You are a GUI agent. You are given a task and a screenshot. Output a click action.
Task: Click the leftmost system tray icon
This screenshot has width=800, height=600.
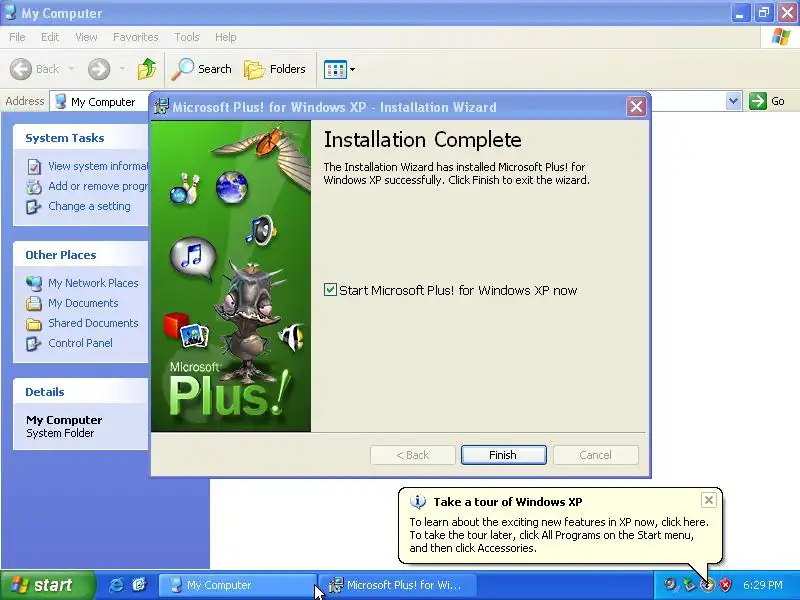click(x=670, y=585)
